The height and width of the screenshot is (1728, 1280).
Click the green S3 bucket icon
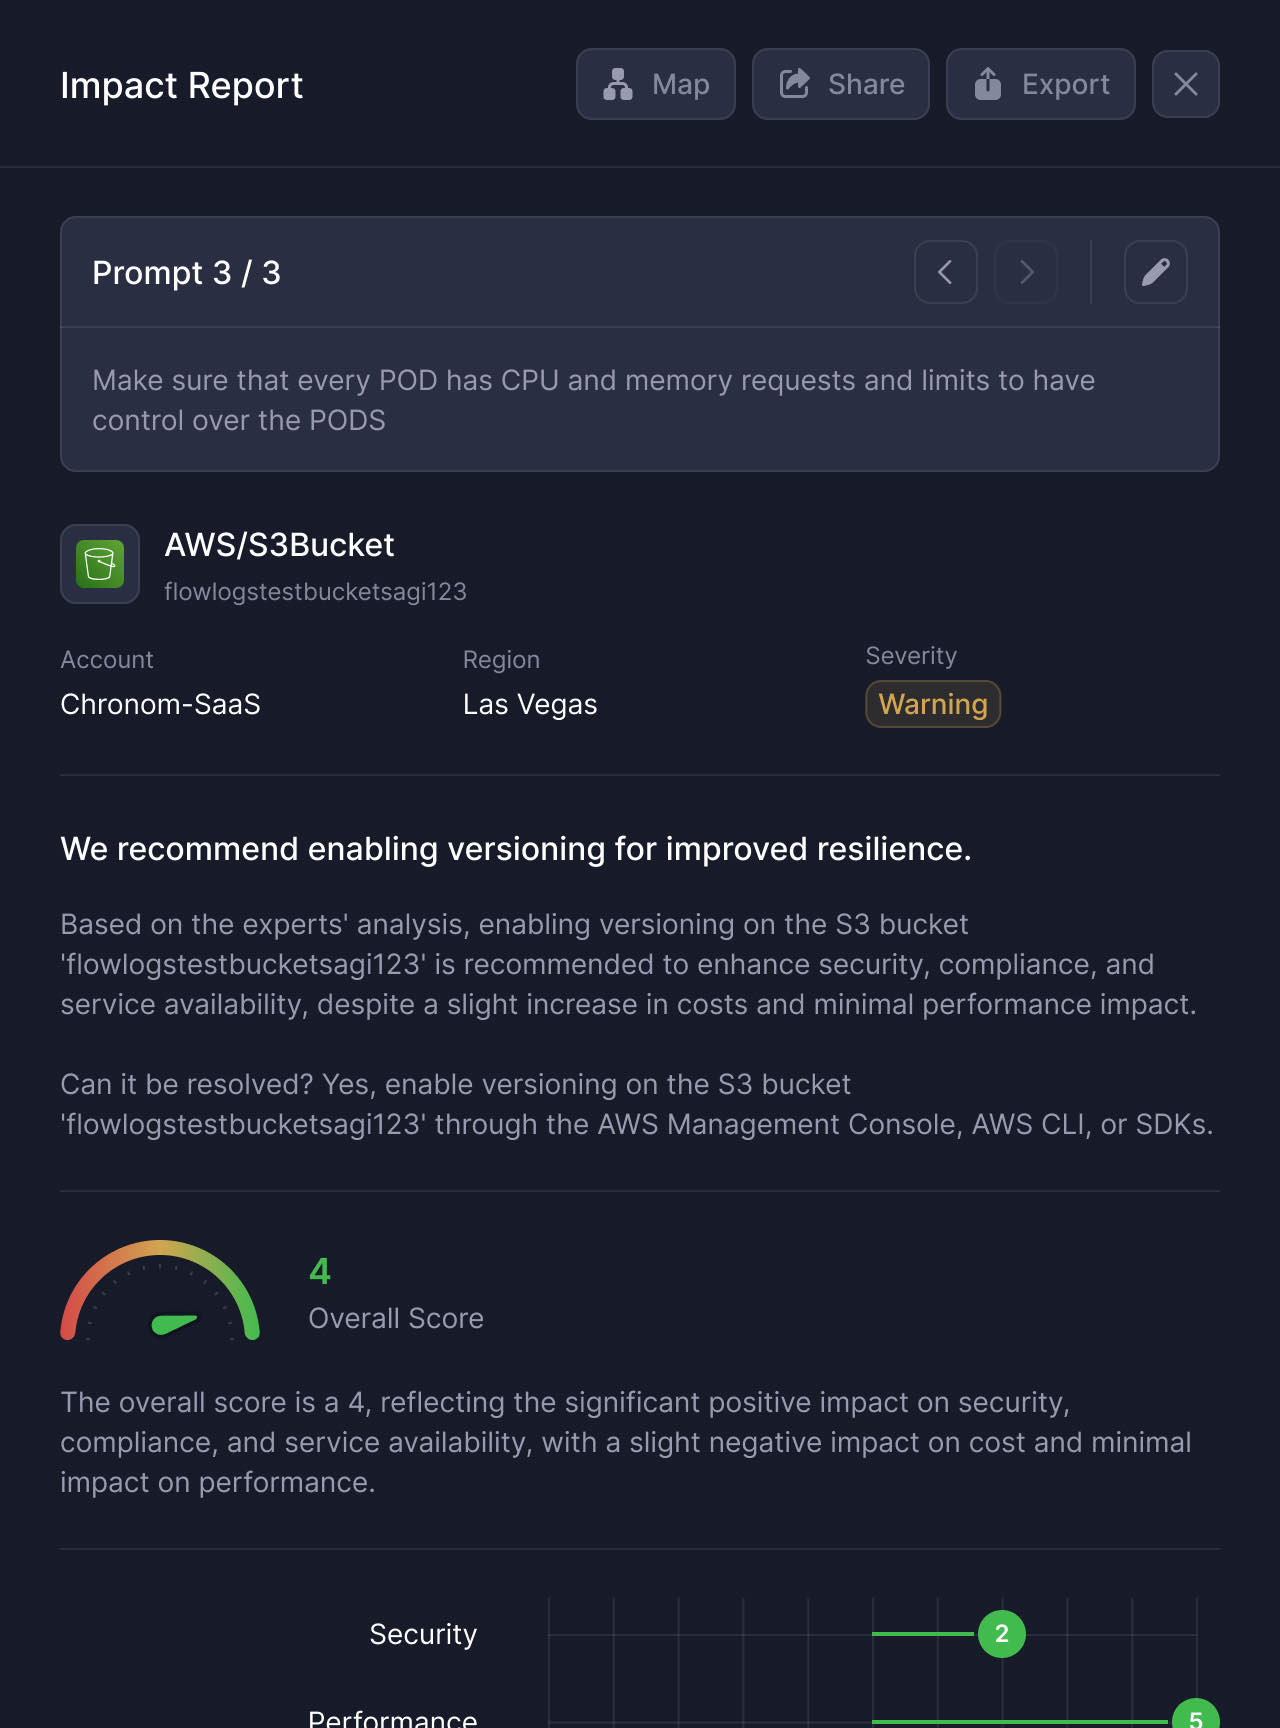pos(100,564)
